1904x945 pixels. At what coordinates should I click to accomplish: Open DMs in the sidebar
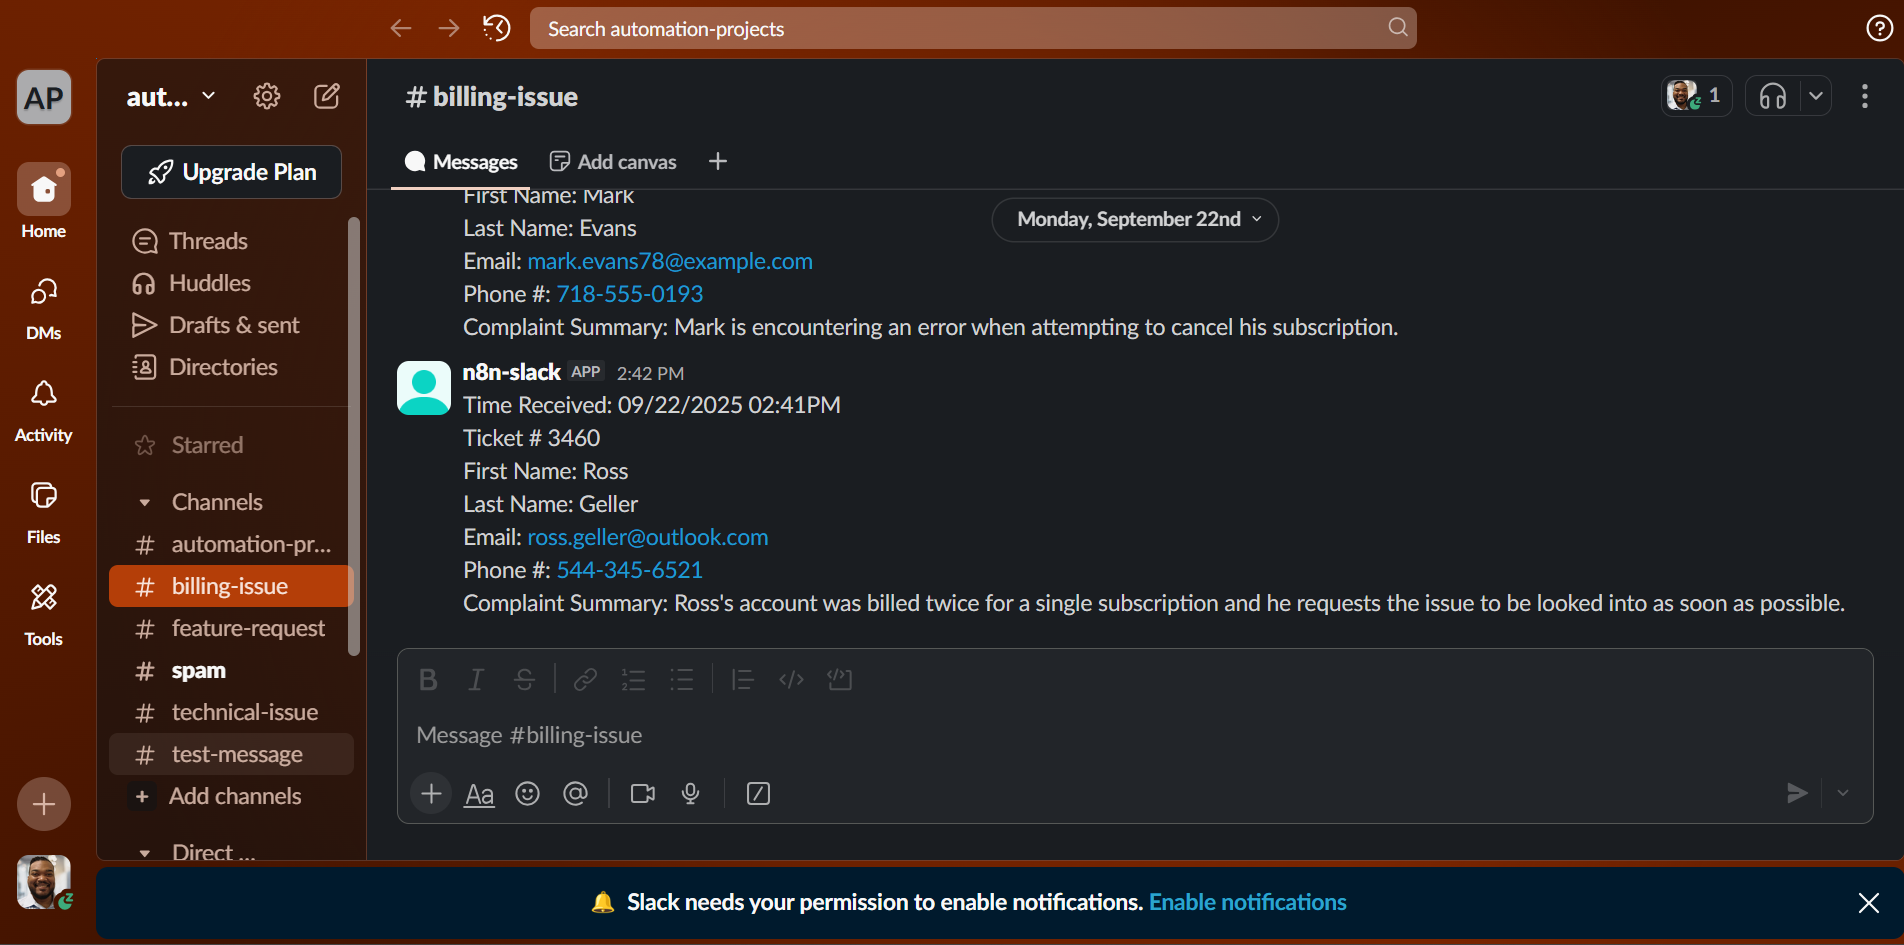coord(44,308)
